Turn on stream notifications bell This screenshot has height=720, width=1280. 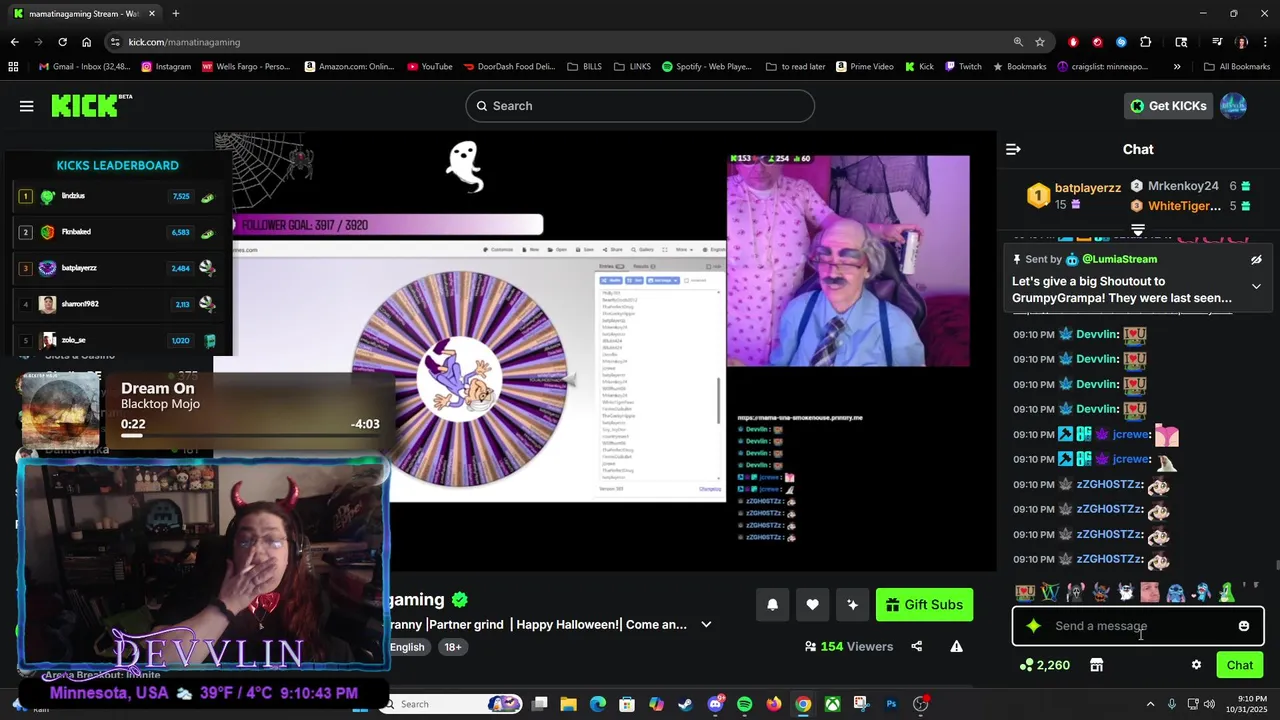[x=772, y=604]
